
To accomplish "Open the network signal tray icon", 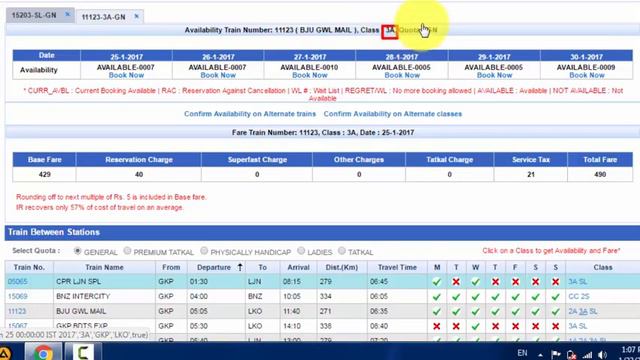I will point(587,354).
